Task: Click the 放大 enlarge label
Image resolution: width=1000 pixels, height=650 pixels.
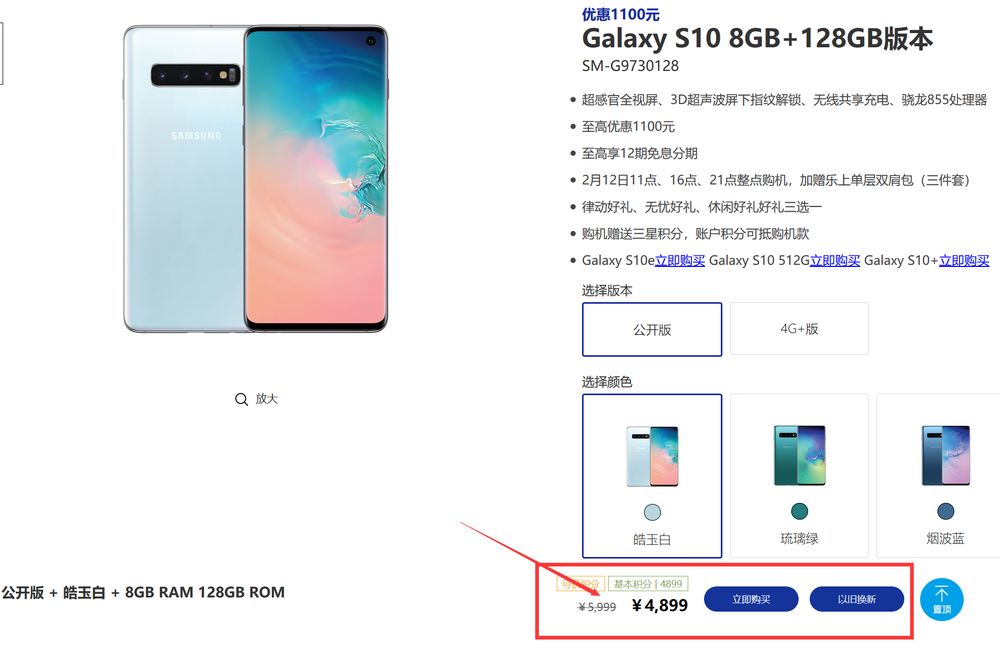Action: 267,399
